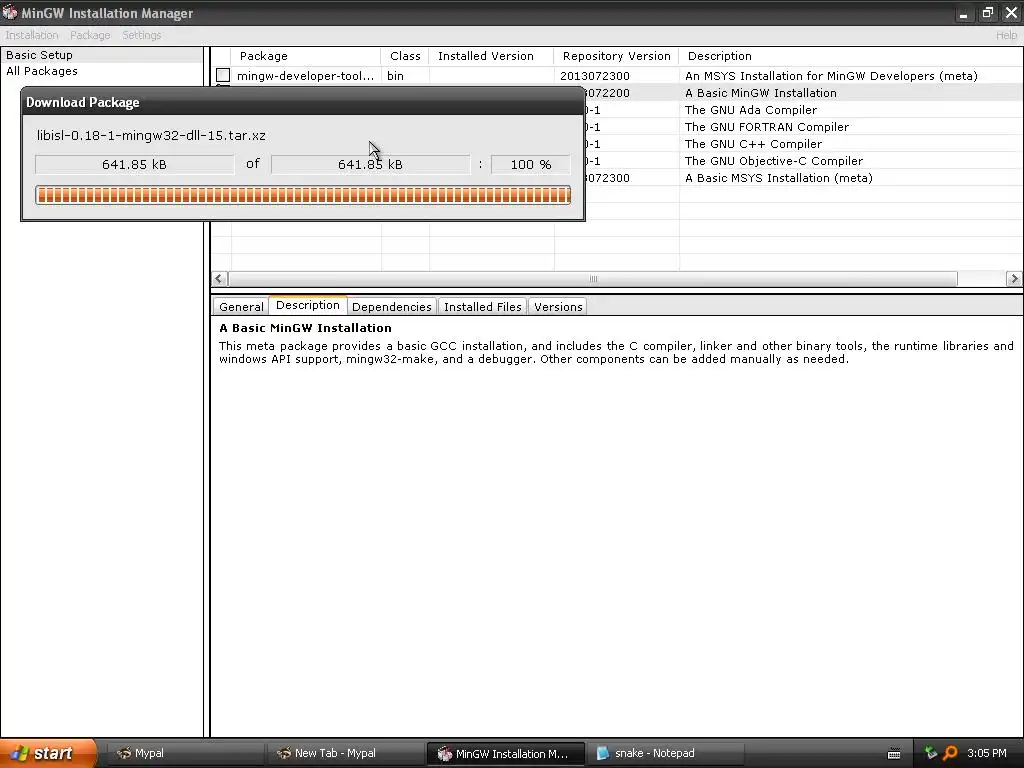Open the Installation menu
Image resolution: width=1024 pixels, height=768 pixels.
[x=32, y=35]
